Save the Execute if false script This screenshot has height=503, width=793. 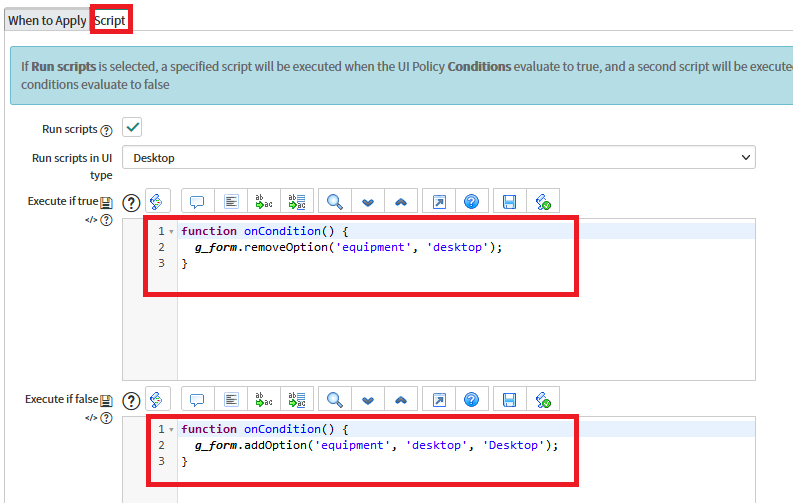[510, 399]
